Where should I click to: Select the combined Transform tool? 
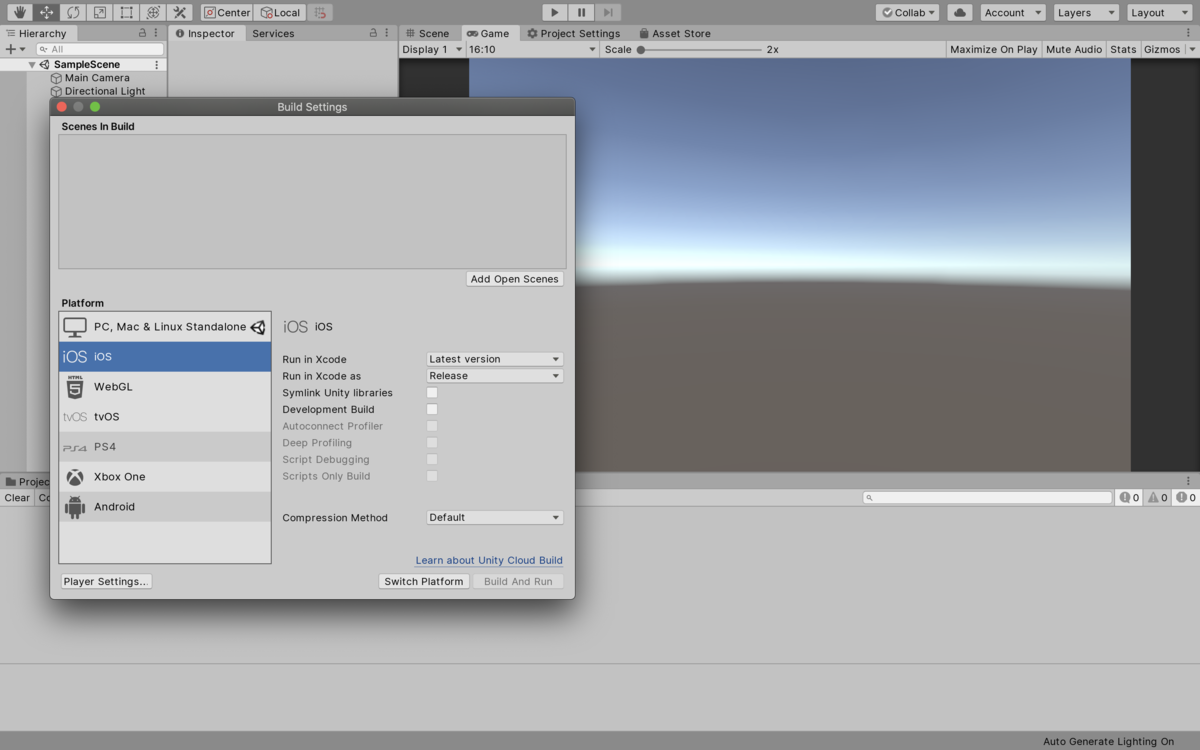153,13
